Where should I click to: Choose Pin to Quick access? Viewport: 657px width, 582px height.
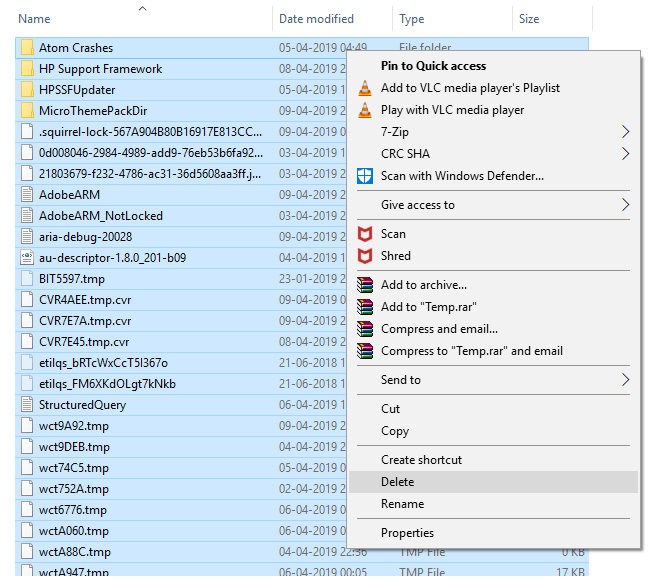point(433,66)
